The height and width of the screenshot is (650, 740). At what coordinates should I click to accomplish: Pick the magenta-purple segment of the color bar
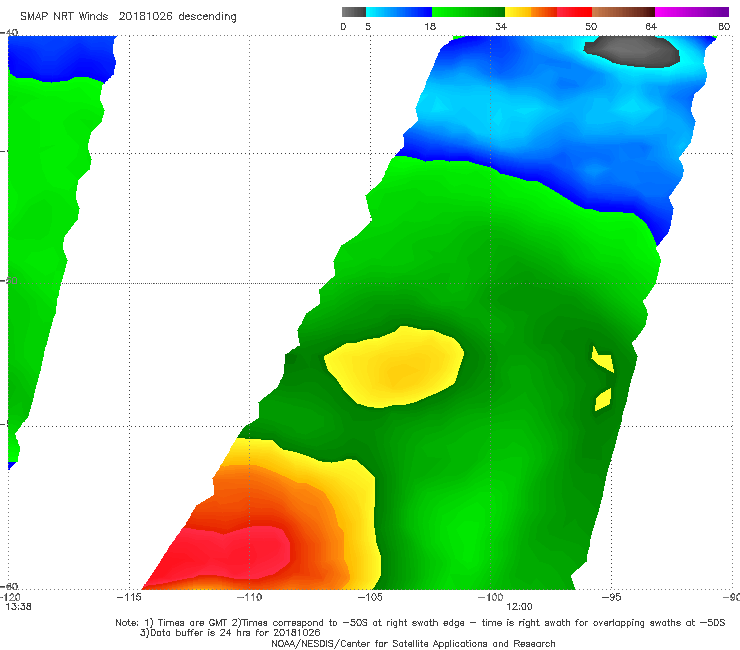click(692, 12)
